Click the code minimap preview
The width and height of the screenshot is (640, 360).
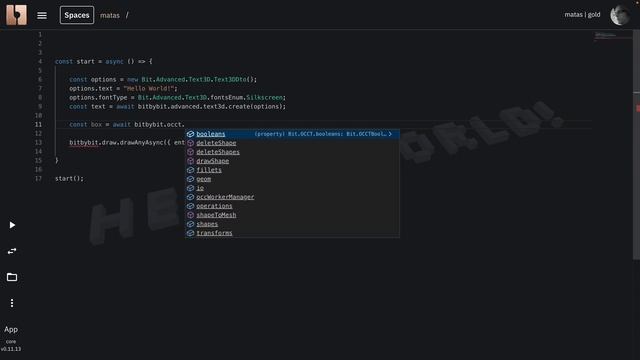(612, 37)
